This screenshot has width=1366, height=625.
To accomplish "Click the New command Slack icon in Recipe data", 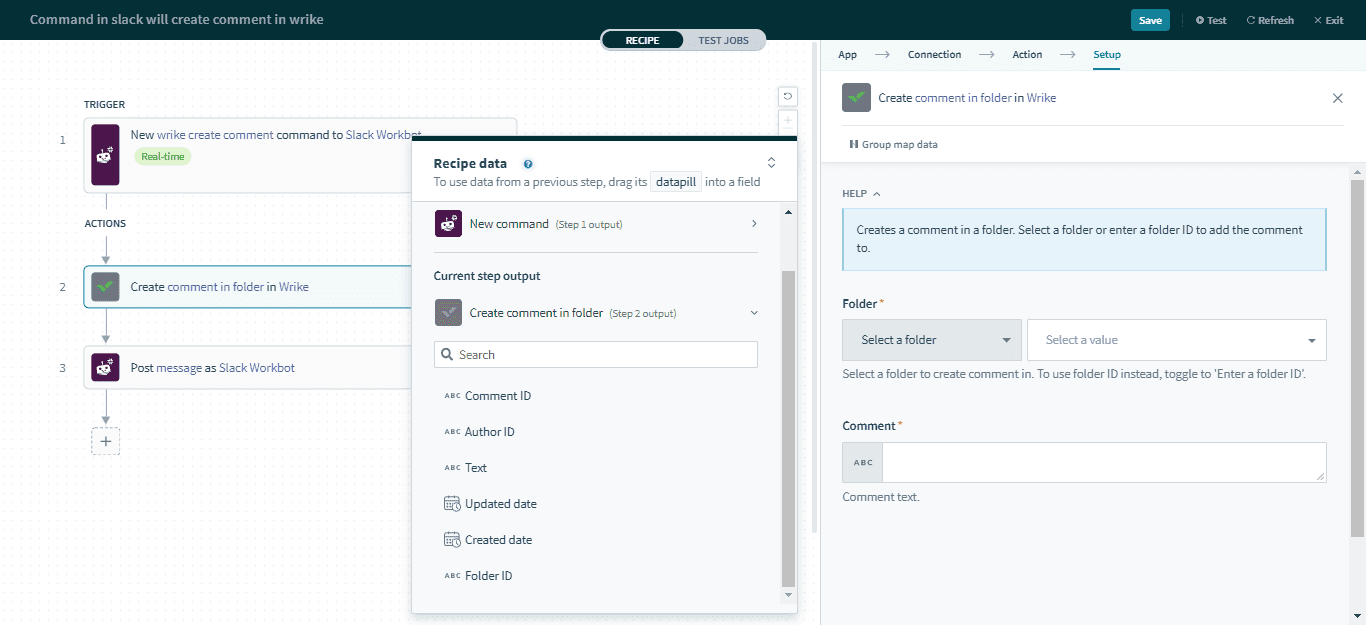I will tap(448, 223).
